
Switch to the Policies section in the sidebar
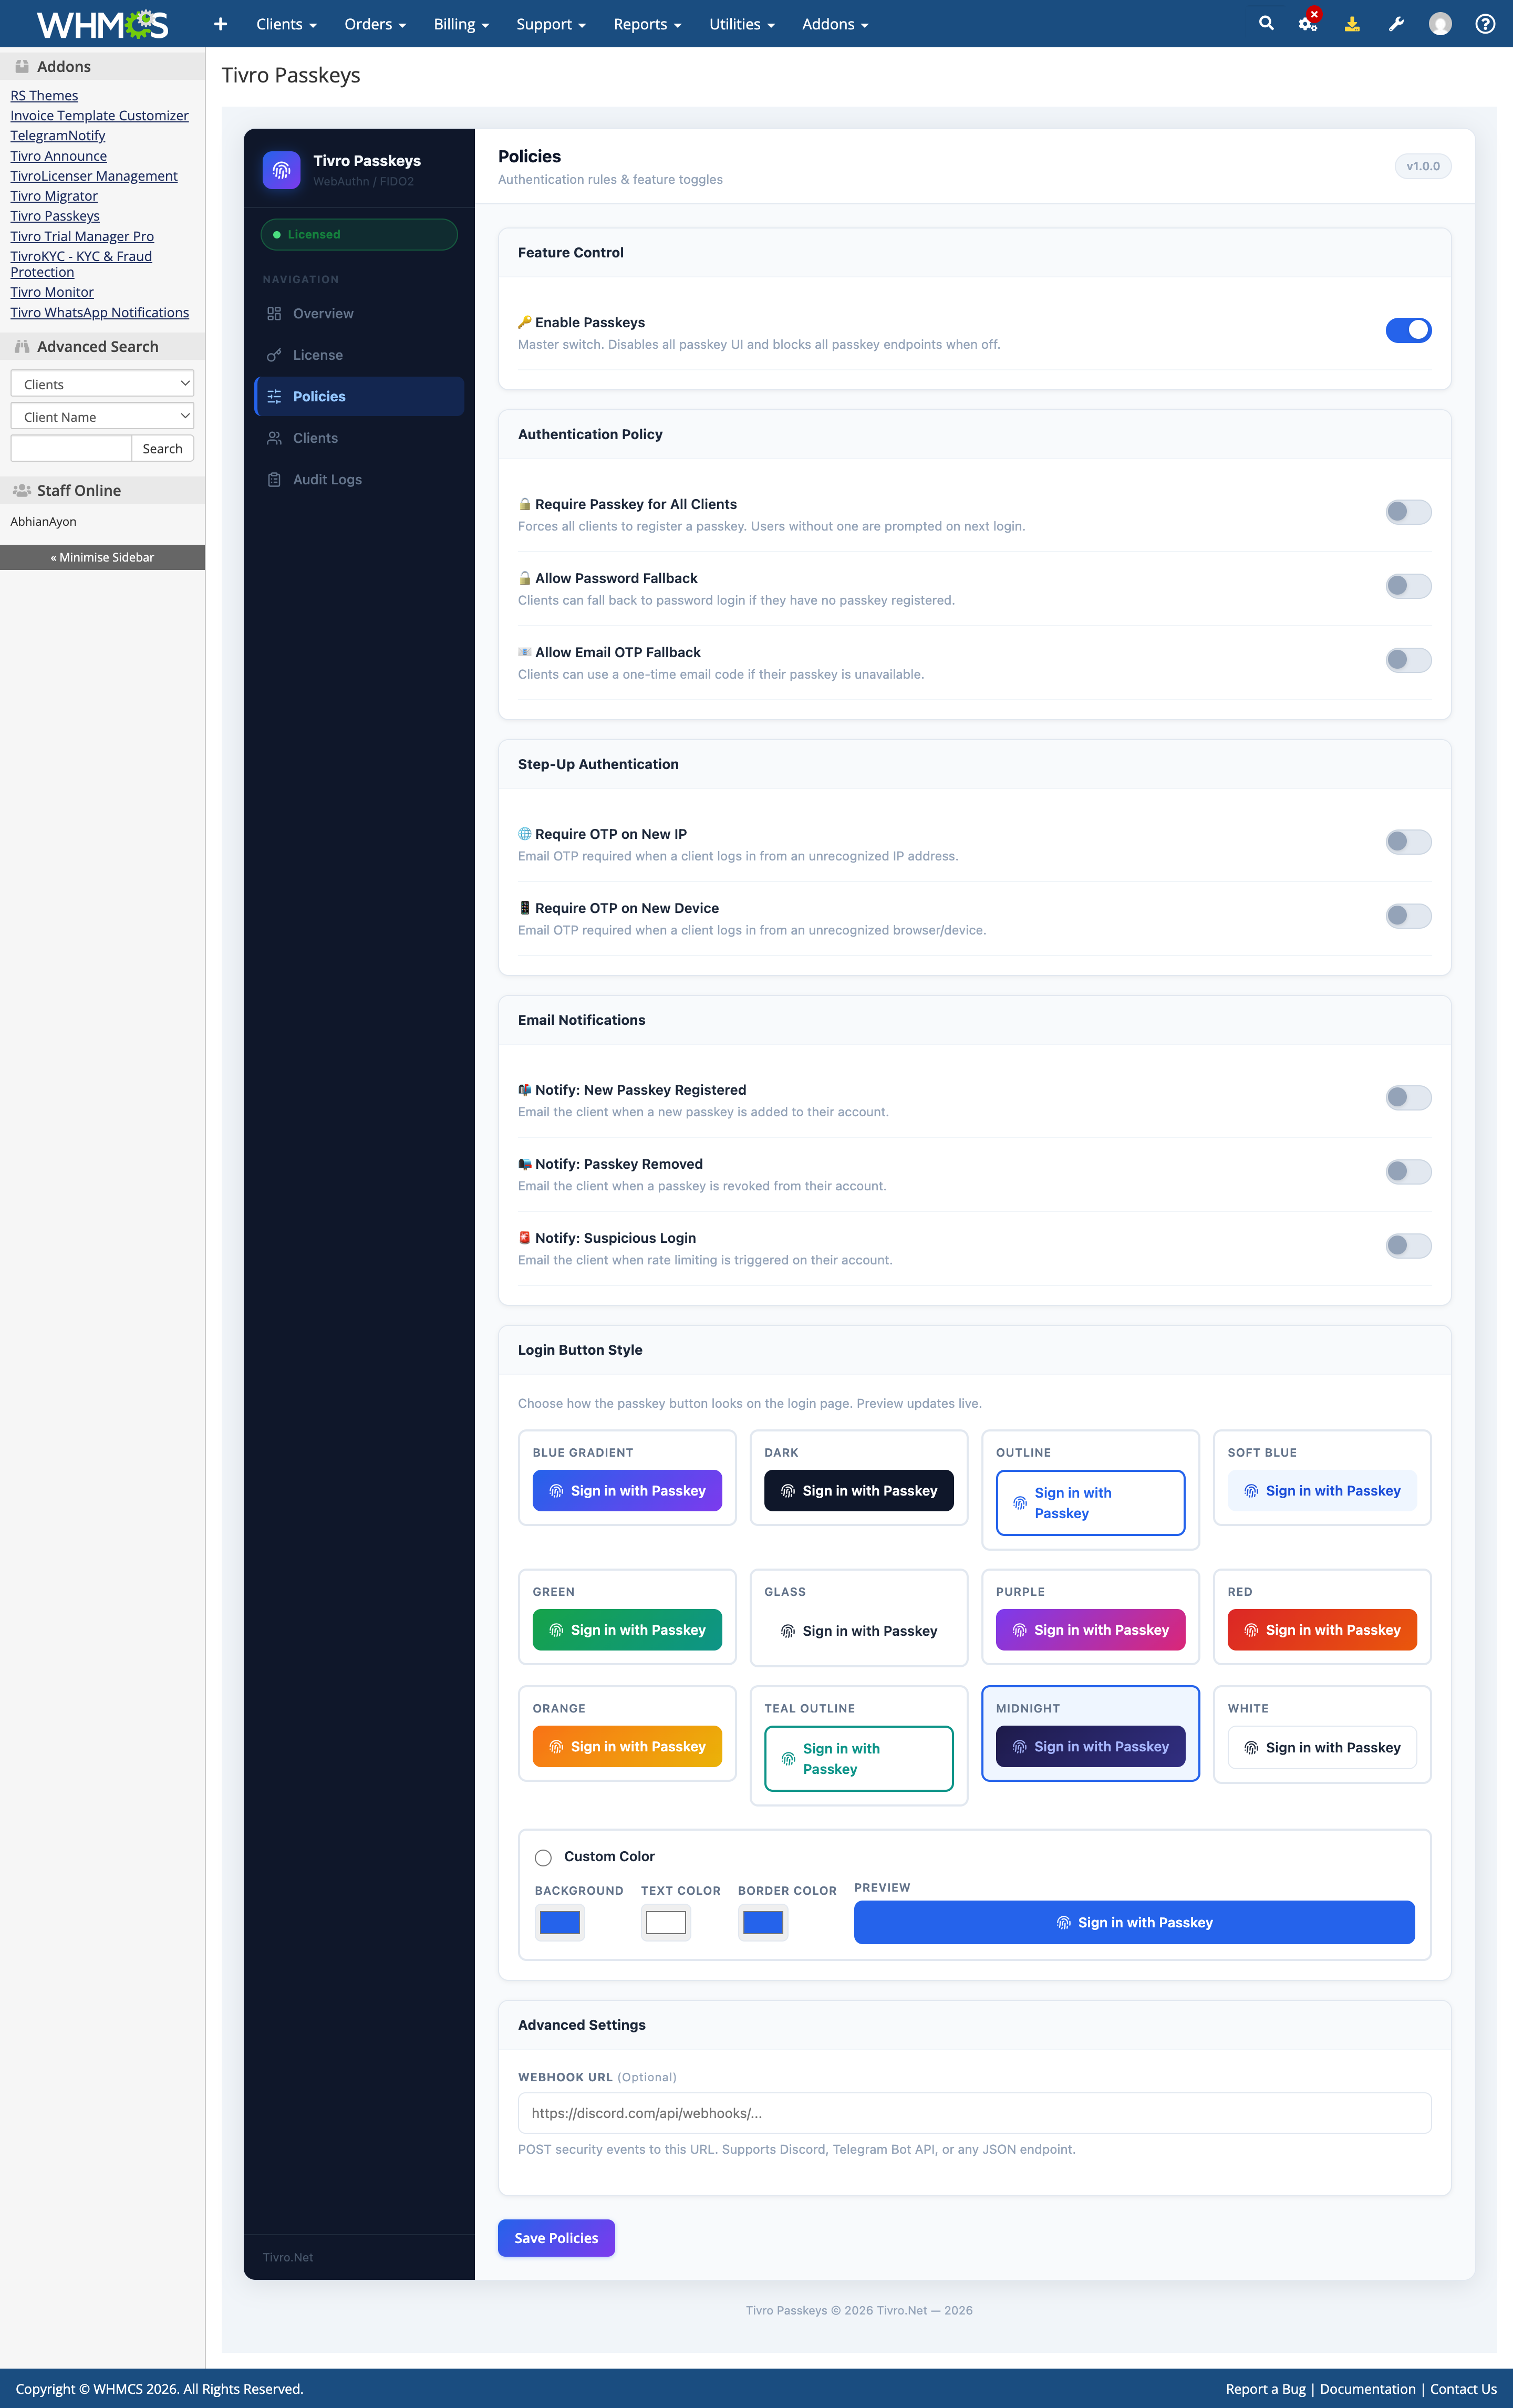pyautogui.click(x=319, y=396)
